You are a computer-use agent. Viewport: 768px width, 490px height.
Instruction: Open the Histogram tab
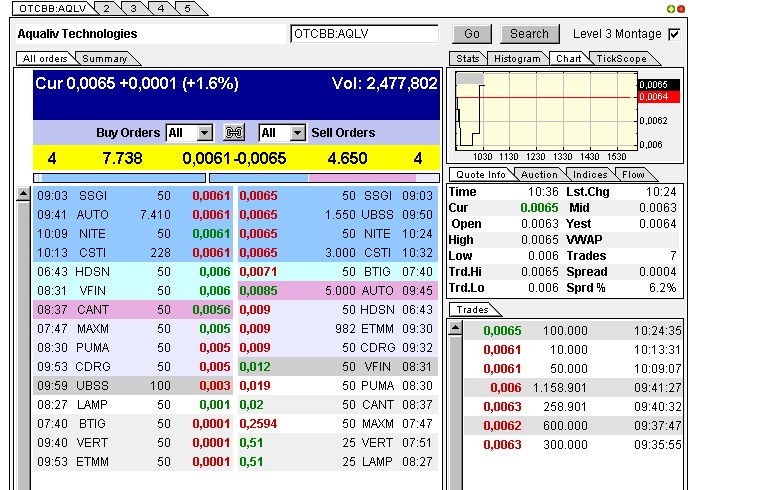click(517, 58)
